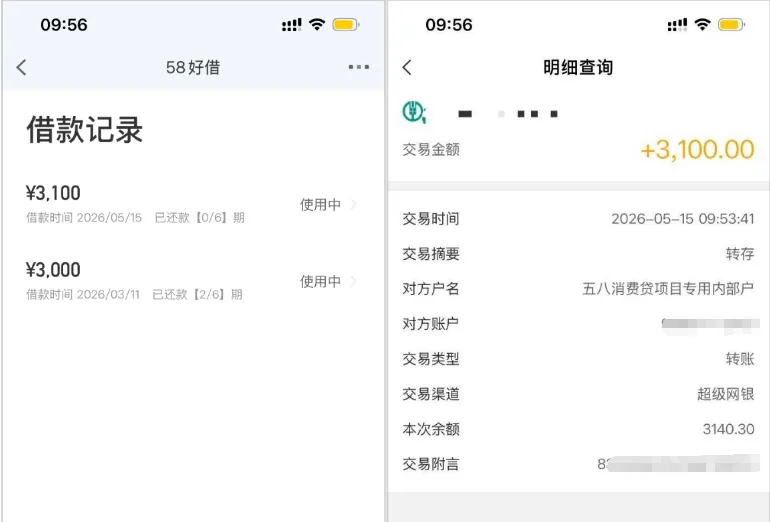Tap the 超级网银 channel value

click(x=726, y=394)
